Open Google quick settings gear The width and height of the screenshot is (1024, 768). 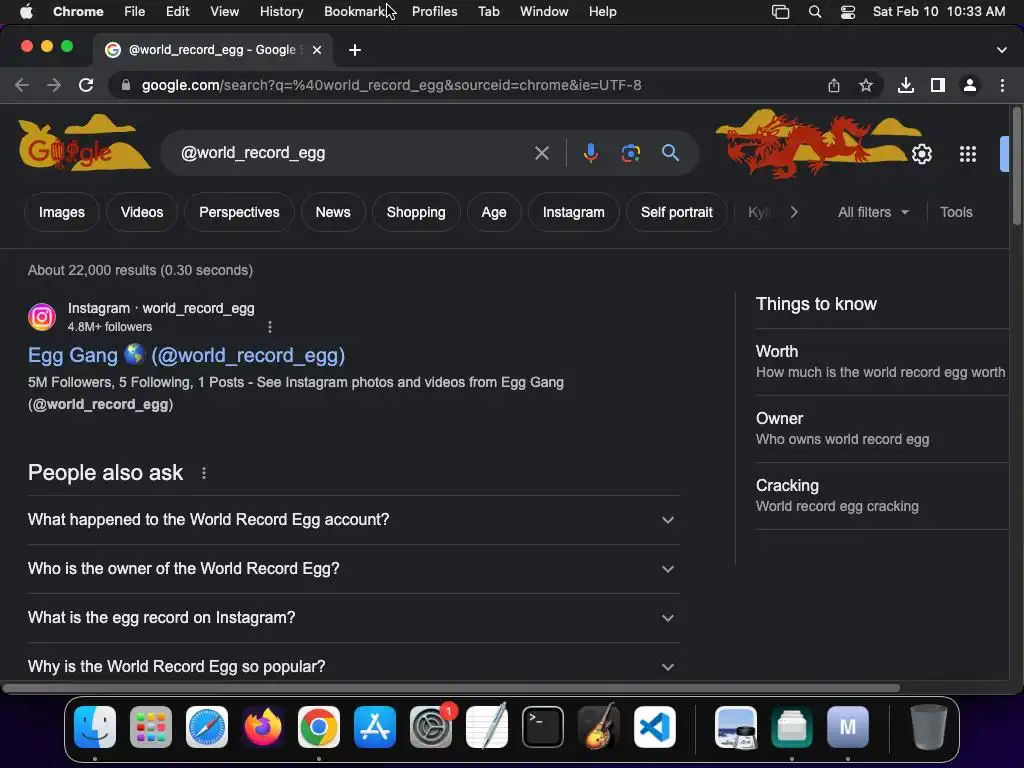coord(921,154)
